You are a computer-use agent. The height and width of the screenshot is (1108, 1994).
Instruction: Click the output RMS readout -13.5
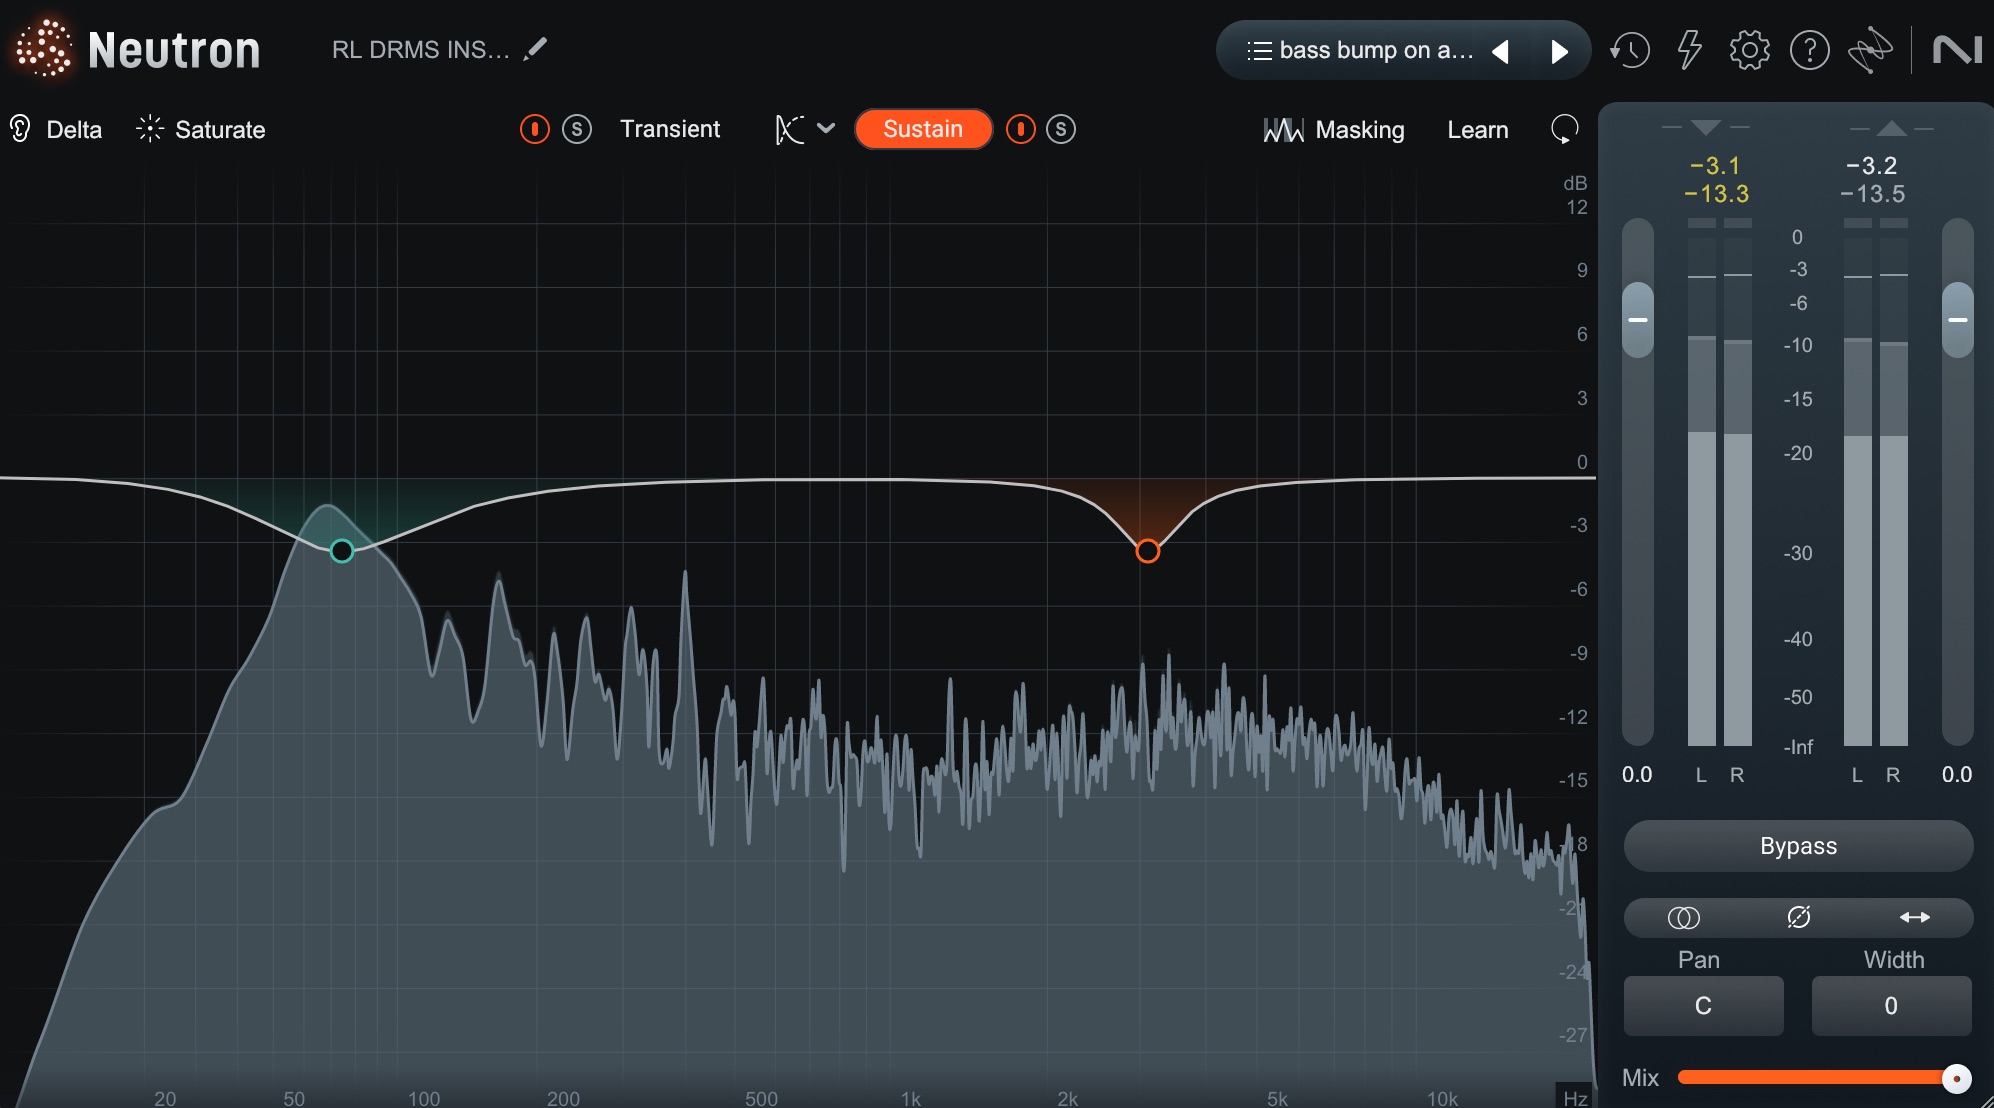coord(1873,194)
